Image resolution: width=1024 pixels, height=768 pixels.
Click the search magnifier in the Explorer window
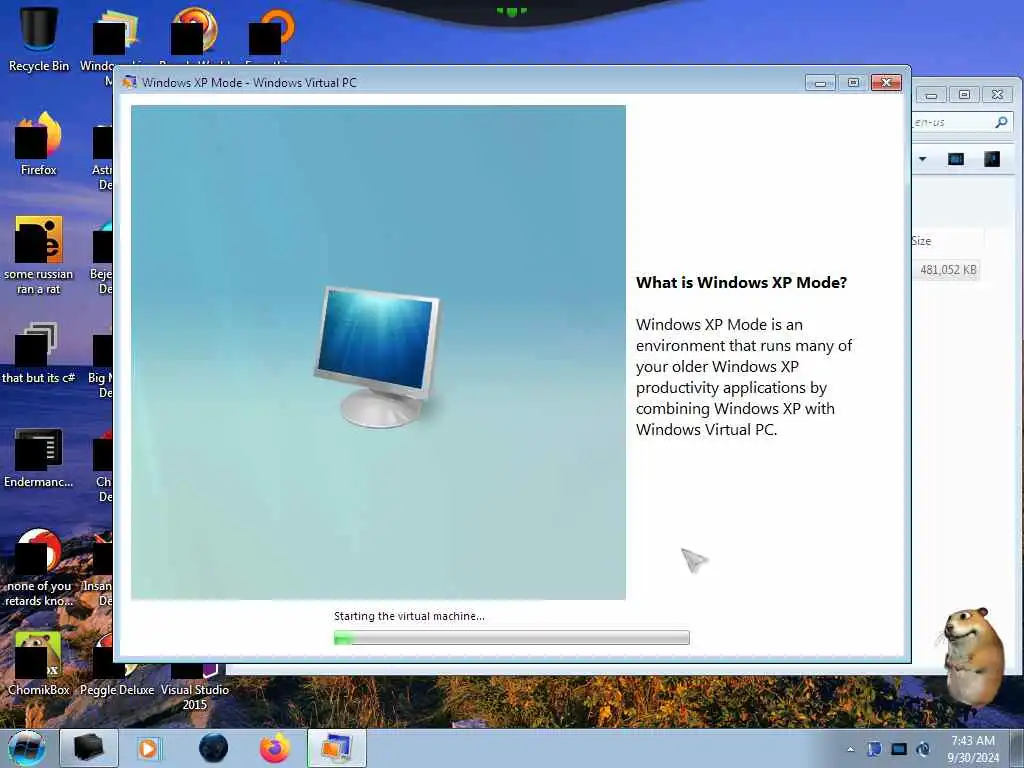(1000, 122)
